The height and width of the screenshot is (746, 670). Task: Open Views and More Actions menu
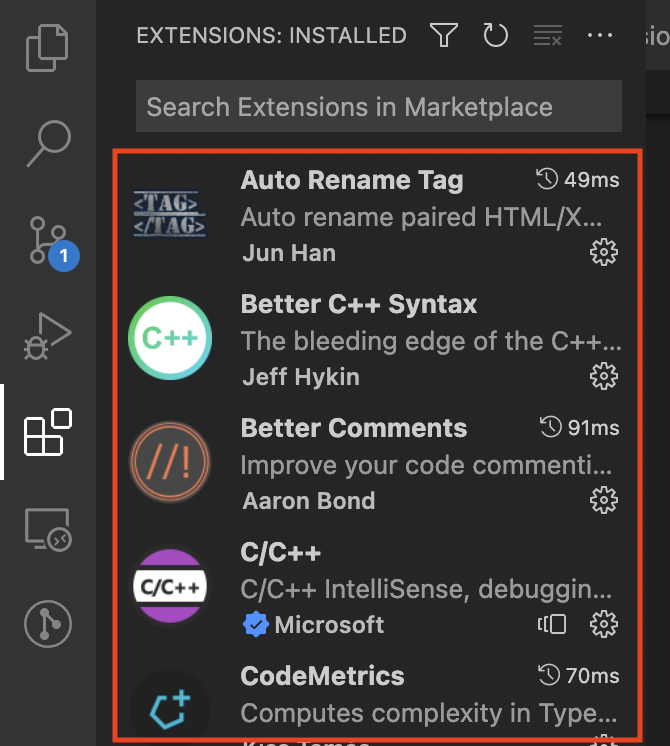coord(600,35)
